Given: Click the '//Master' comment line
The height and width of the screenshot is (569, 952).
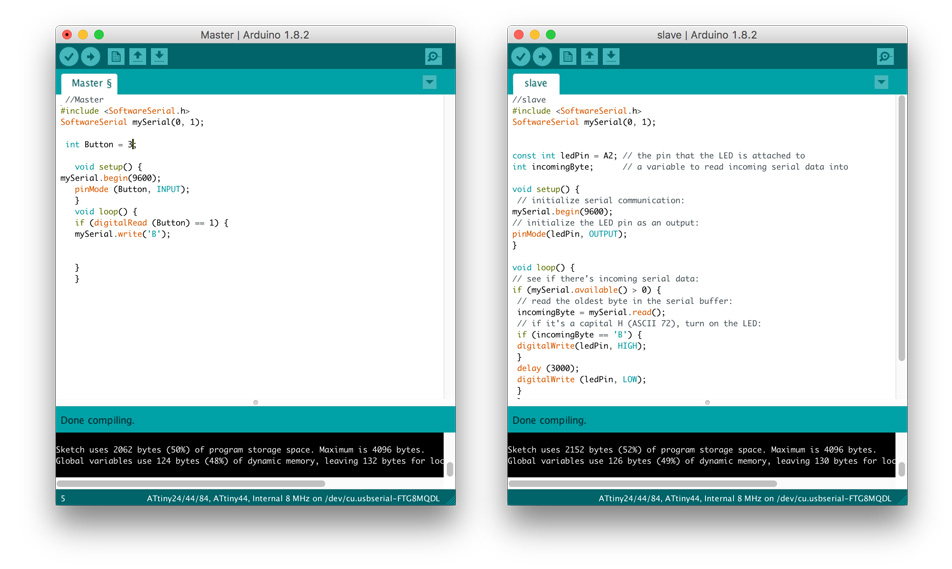Looking at the screenshot, I should tap(84, 100).
